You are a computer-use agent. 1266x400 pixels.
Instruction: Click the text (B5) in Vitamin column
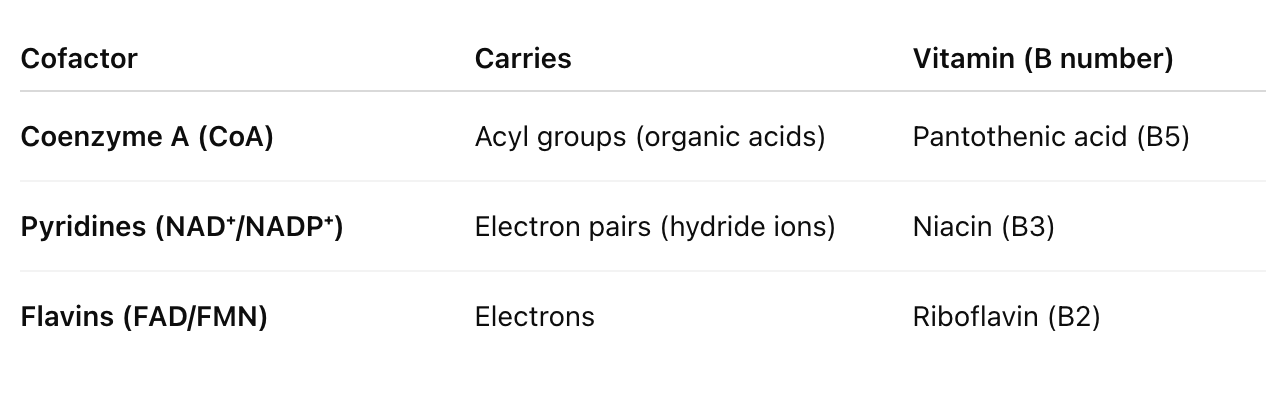[x=1163, y=136]
